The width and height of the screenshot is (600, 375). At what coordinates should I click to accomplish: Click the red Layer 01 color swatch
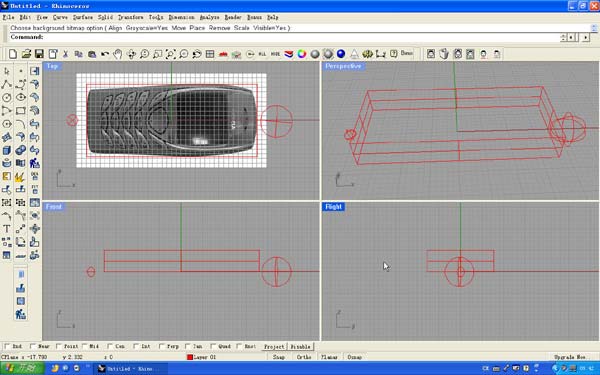click(x=189, y=357)
